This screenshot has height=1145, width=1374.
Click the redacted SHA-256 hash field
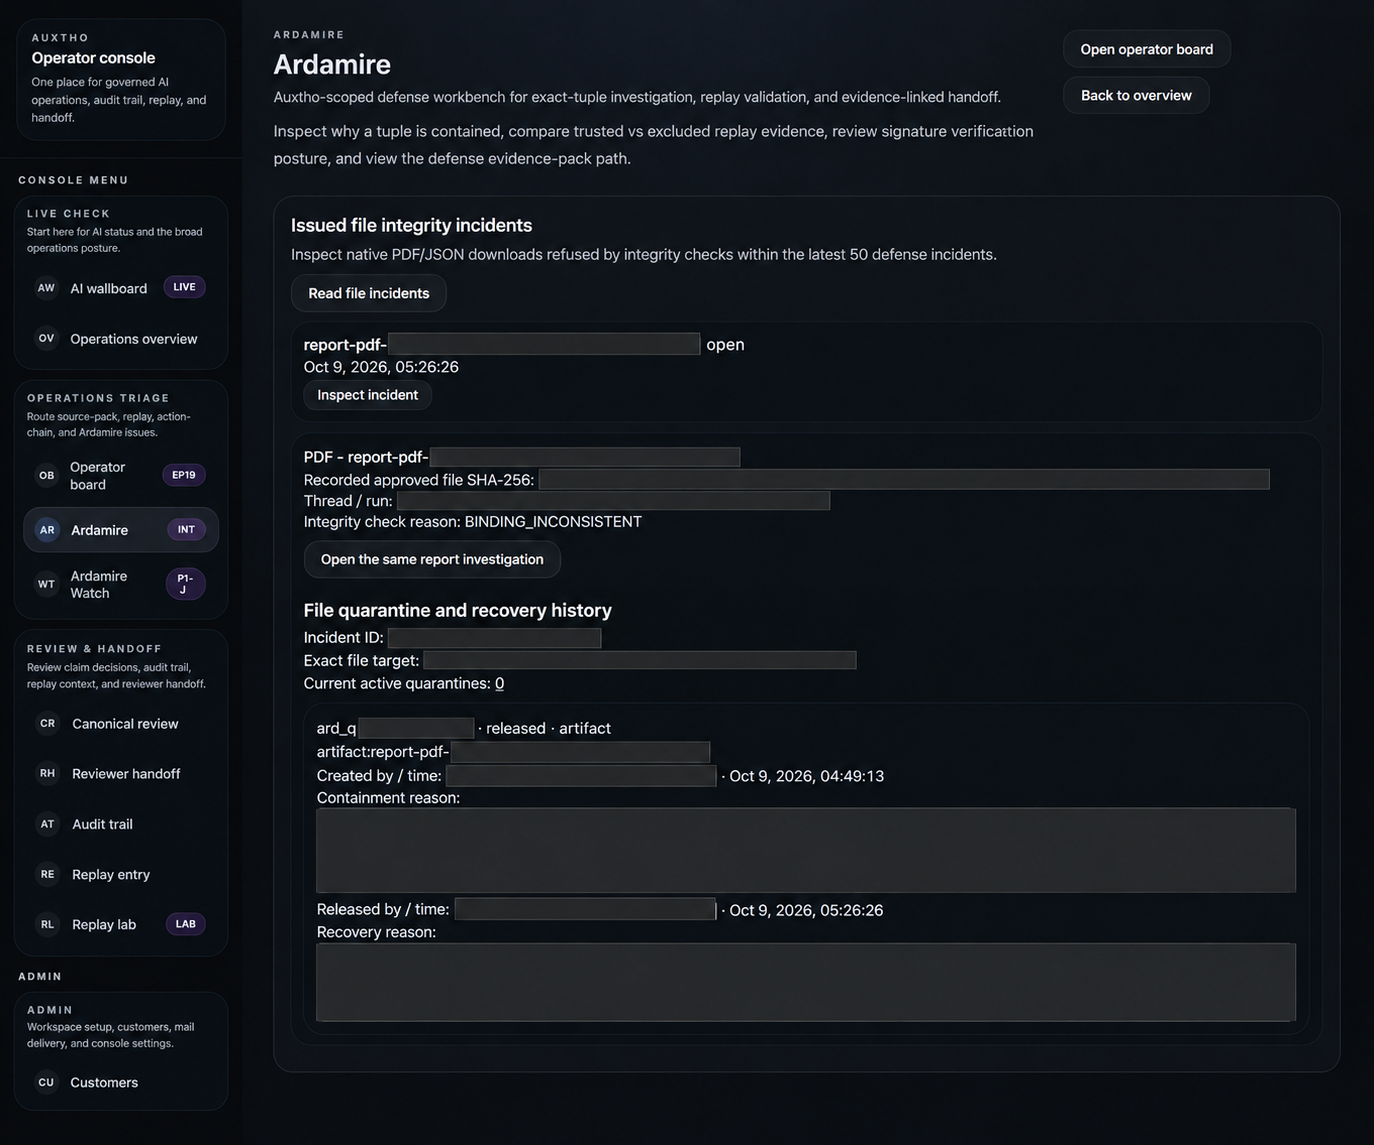pos(904,480)
